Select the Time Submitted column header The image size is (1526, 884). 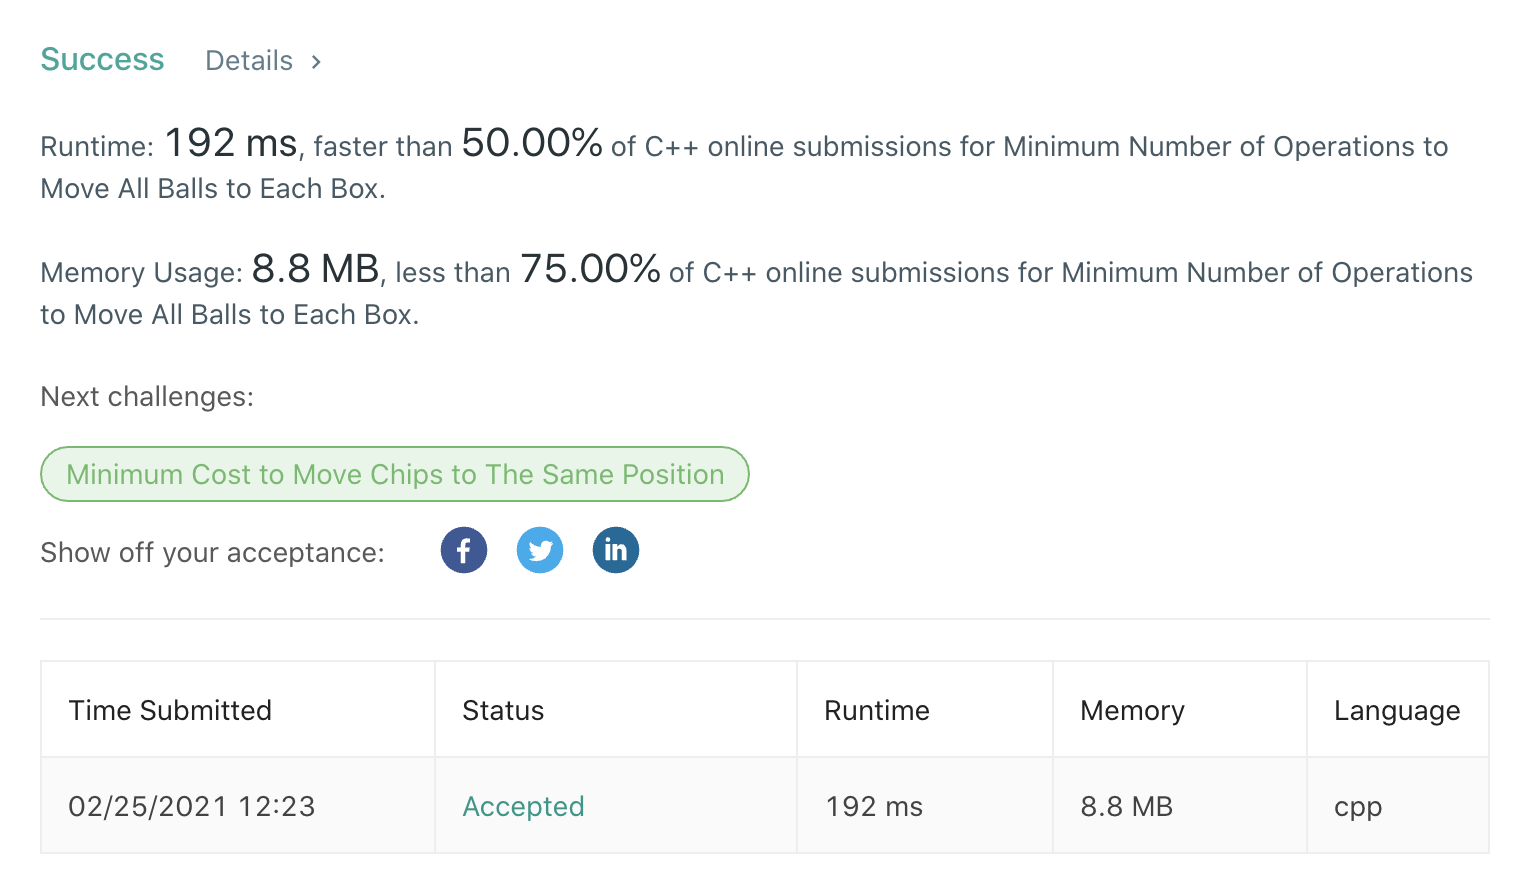tap(170, 710)
